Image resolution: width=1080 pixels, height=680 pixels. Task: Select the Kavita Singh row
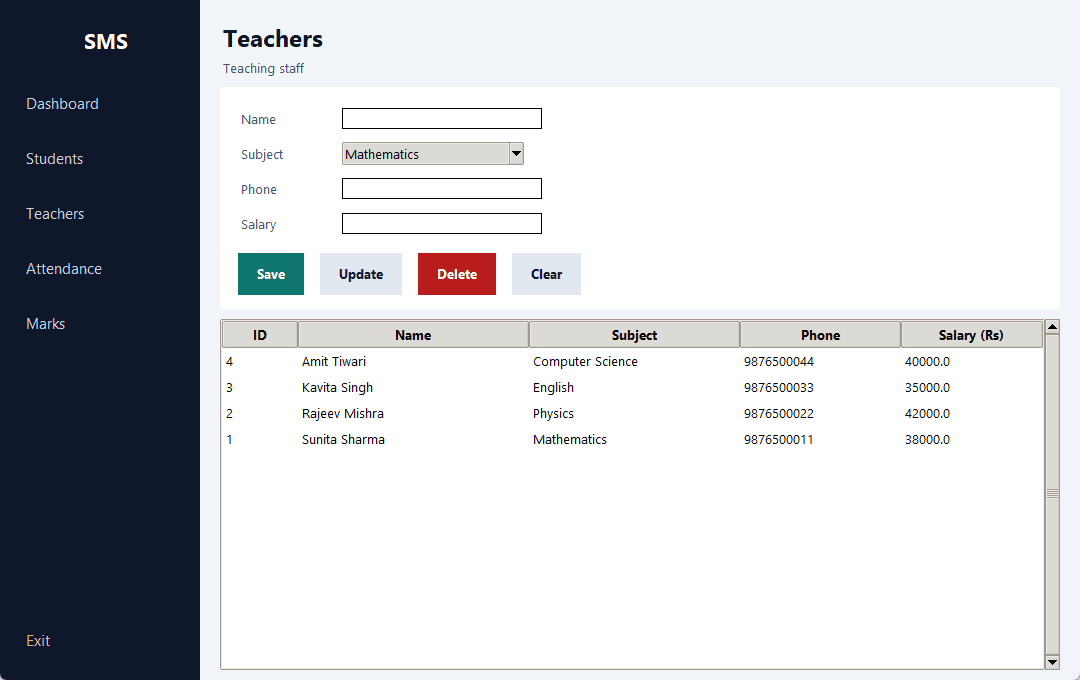point(632,388)
